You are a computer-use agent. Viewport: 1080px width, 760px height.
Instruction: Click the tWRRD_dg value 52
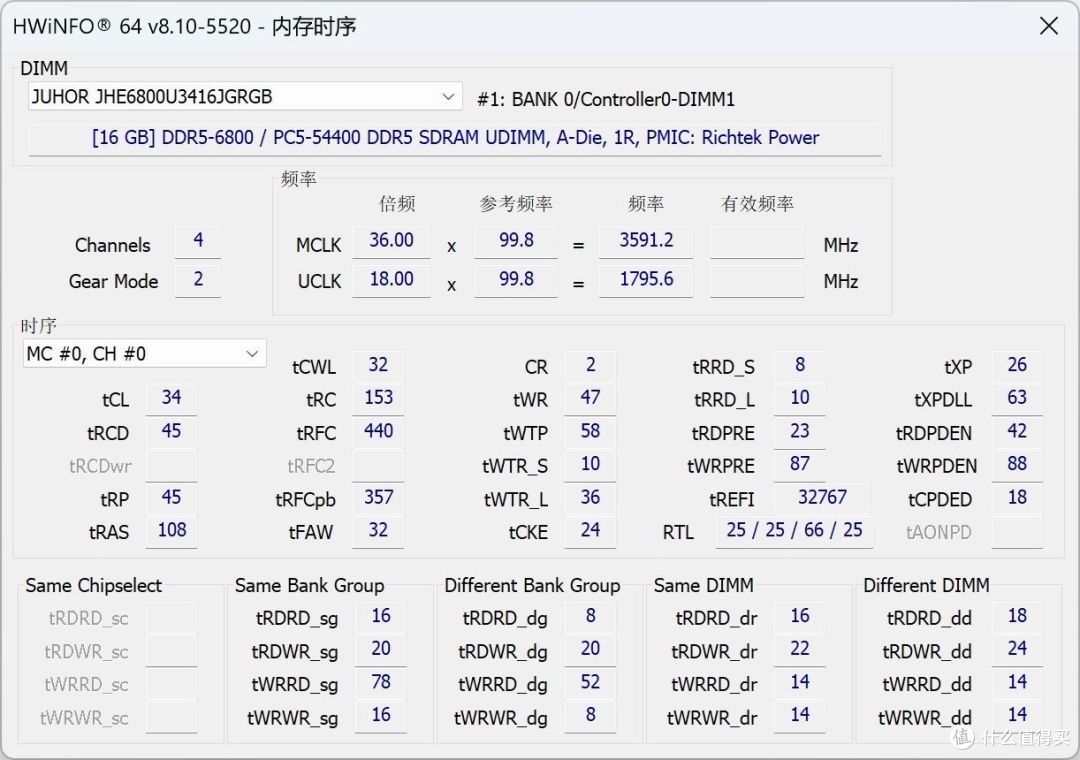(590, 683)
